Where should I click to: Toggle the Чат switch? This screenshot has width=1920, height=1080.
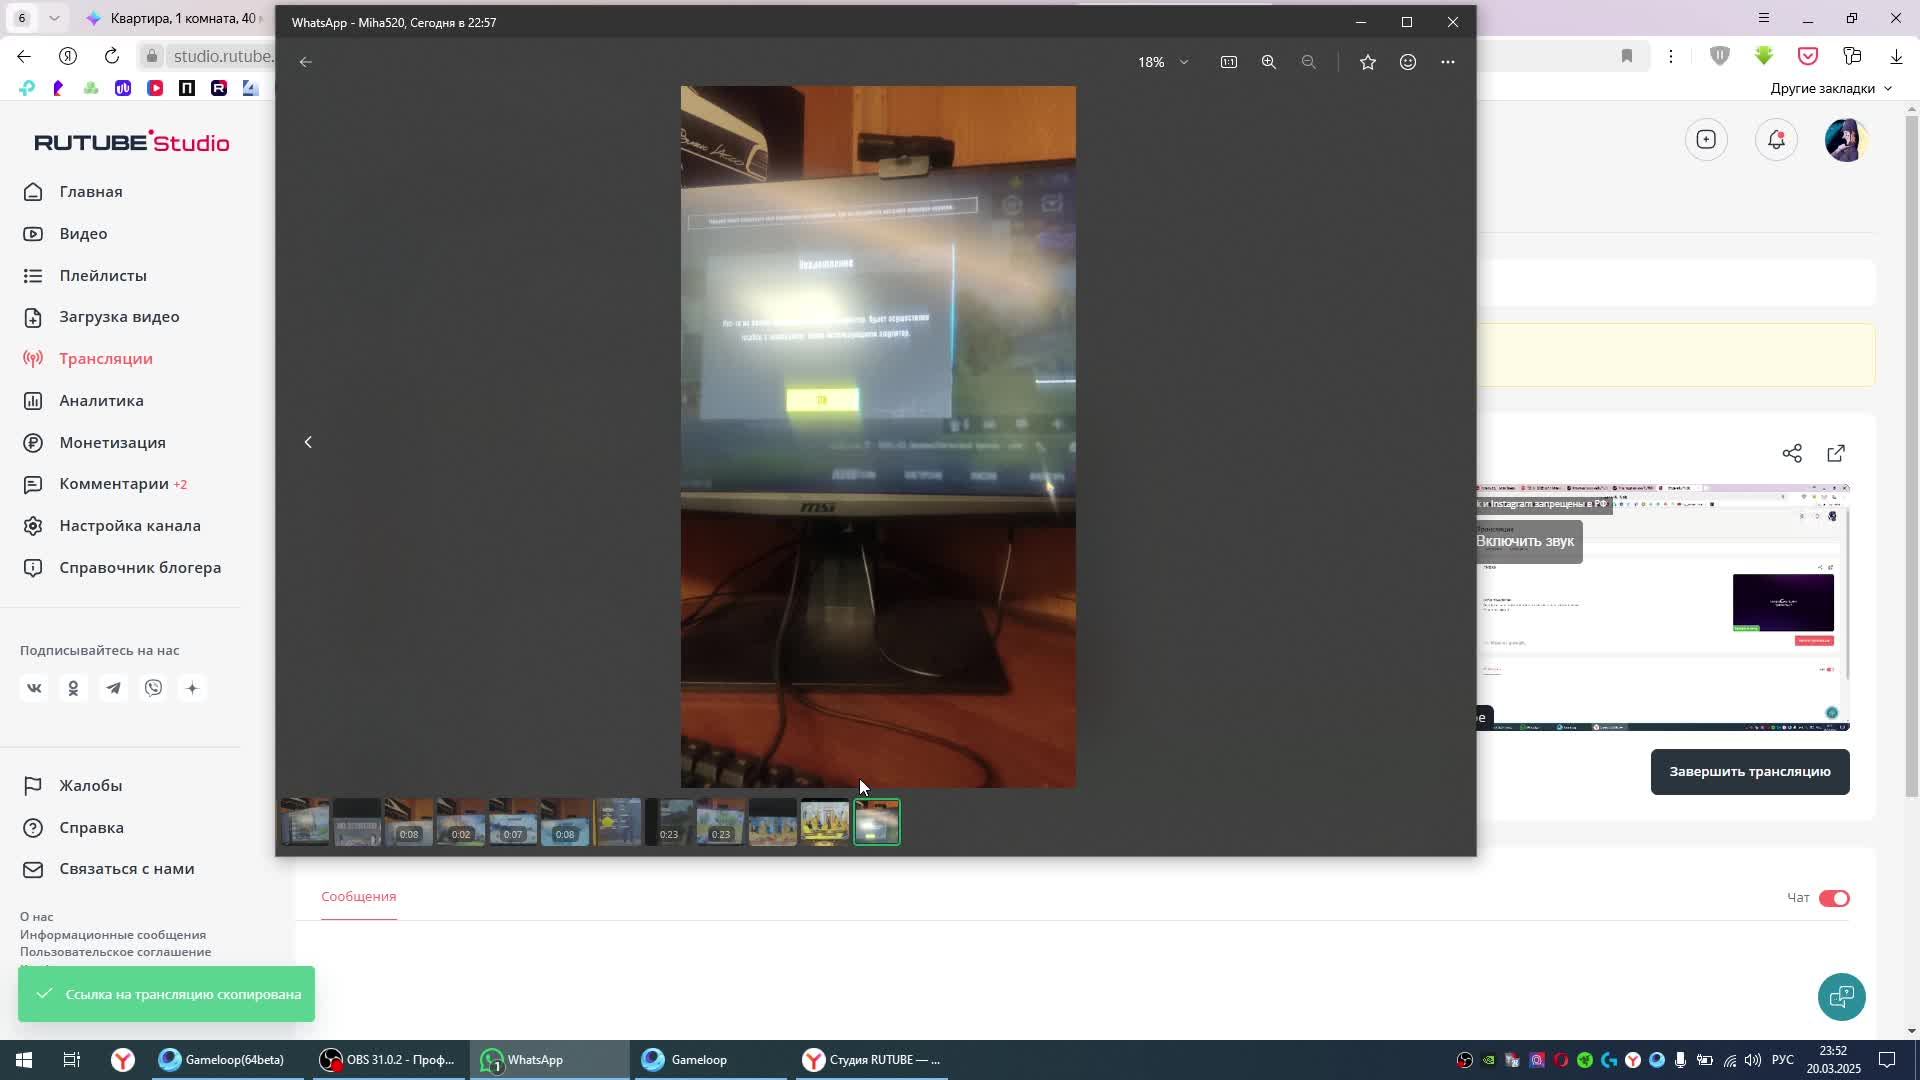pyautogui.click(x=1833, y=898)
